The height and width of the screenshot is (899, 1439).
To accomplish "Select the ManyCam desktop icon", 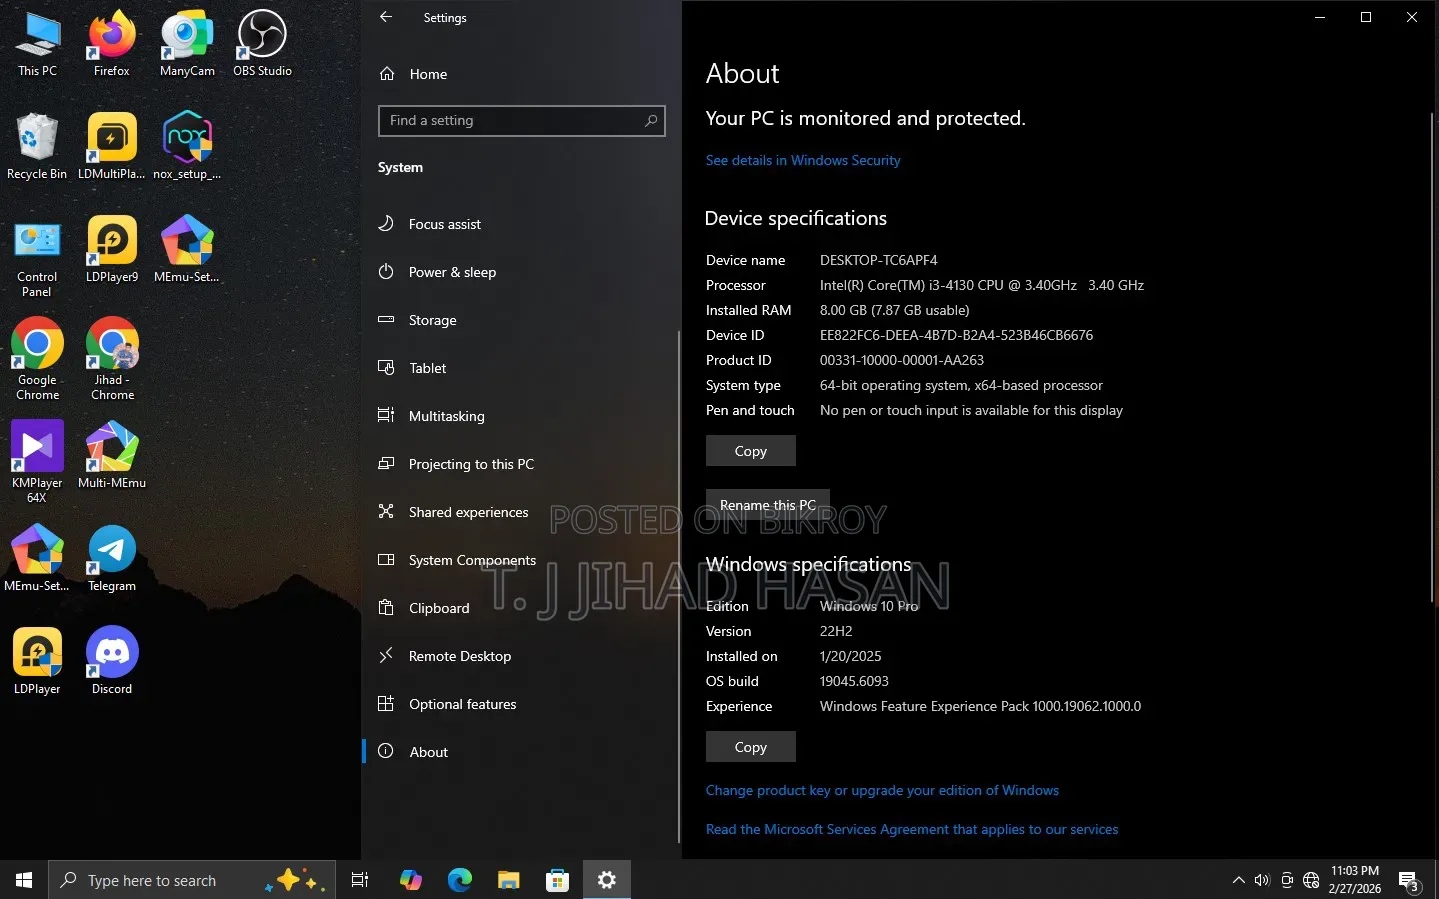I will (x=187, y=45).
